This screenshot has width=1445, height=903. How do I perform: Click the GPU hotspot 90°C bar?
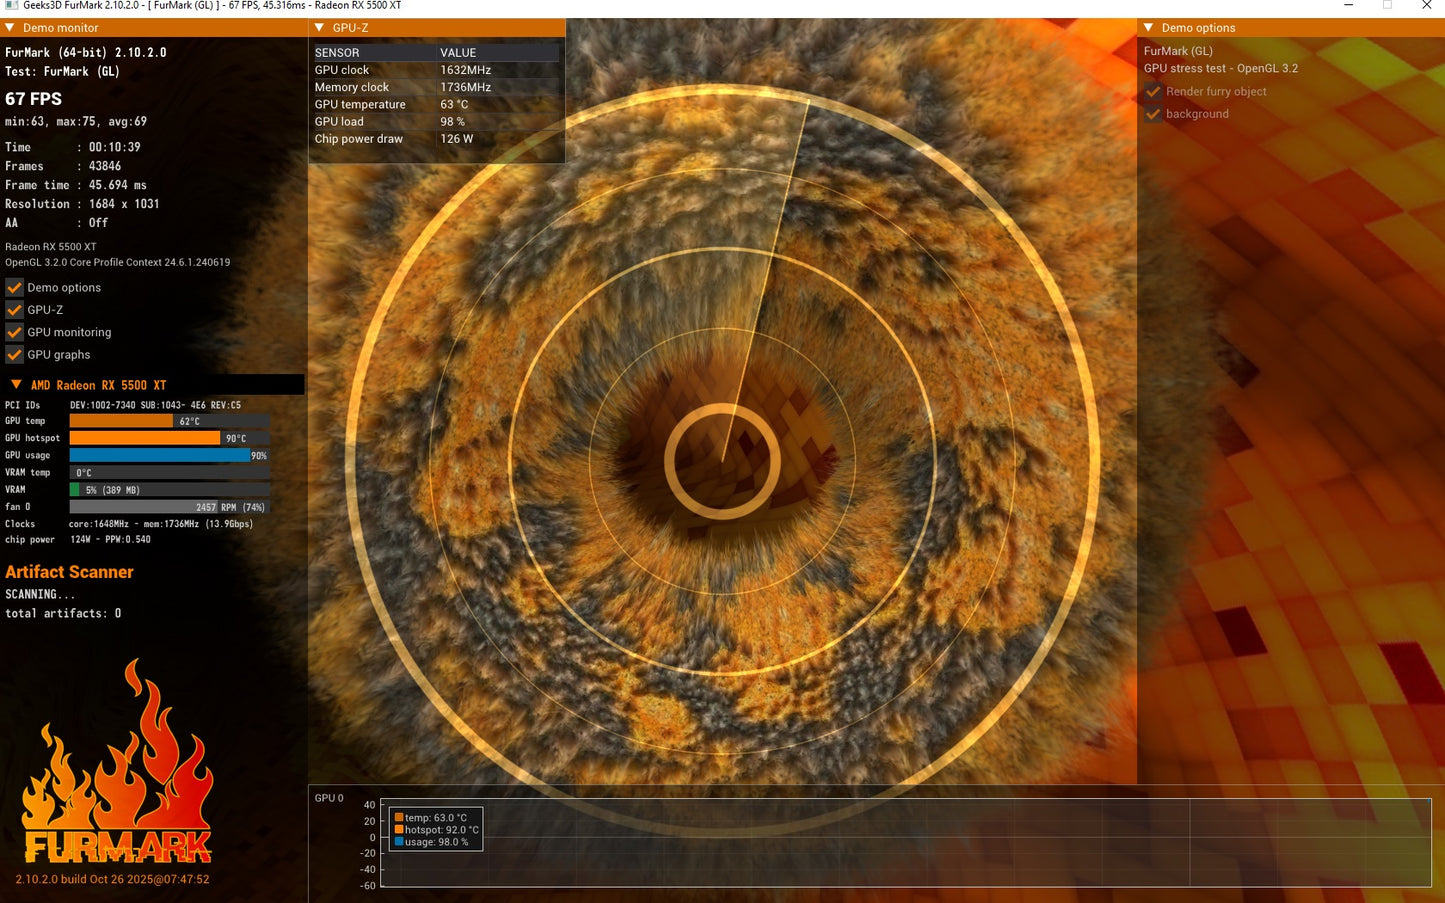point(169,438)
